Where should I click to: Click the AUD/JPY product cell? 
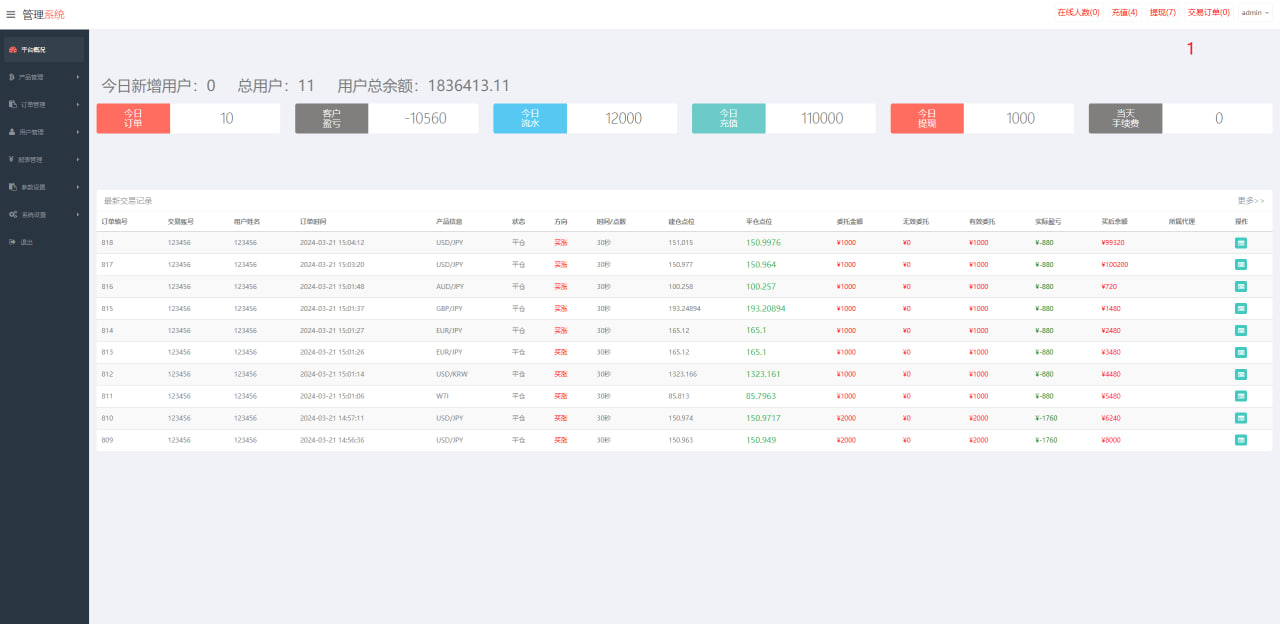(x=449, y=287)
